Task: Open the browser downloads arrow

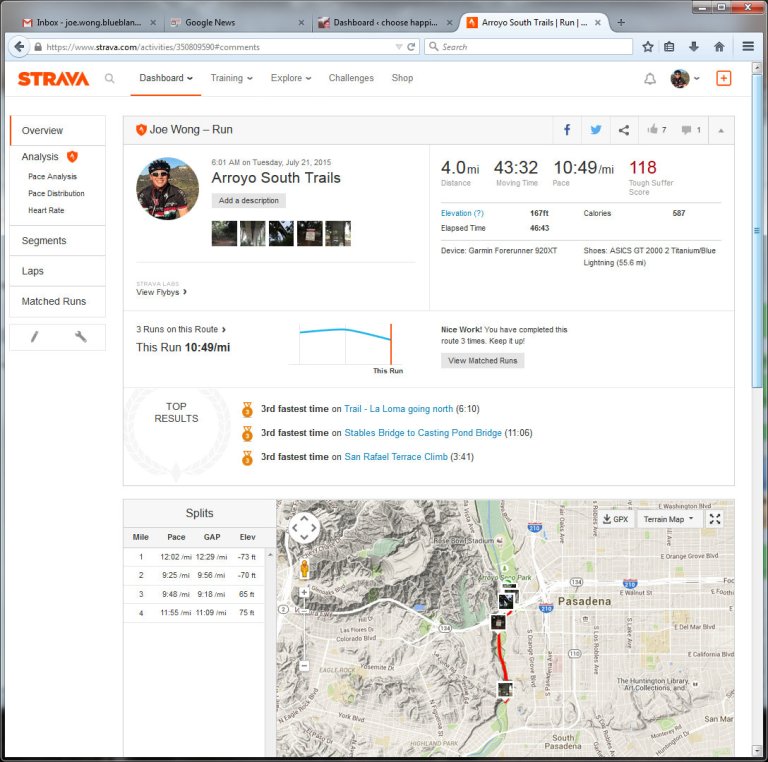Action: pos(694,47)
